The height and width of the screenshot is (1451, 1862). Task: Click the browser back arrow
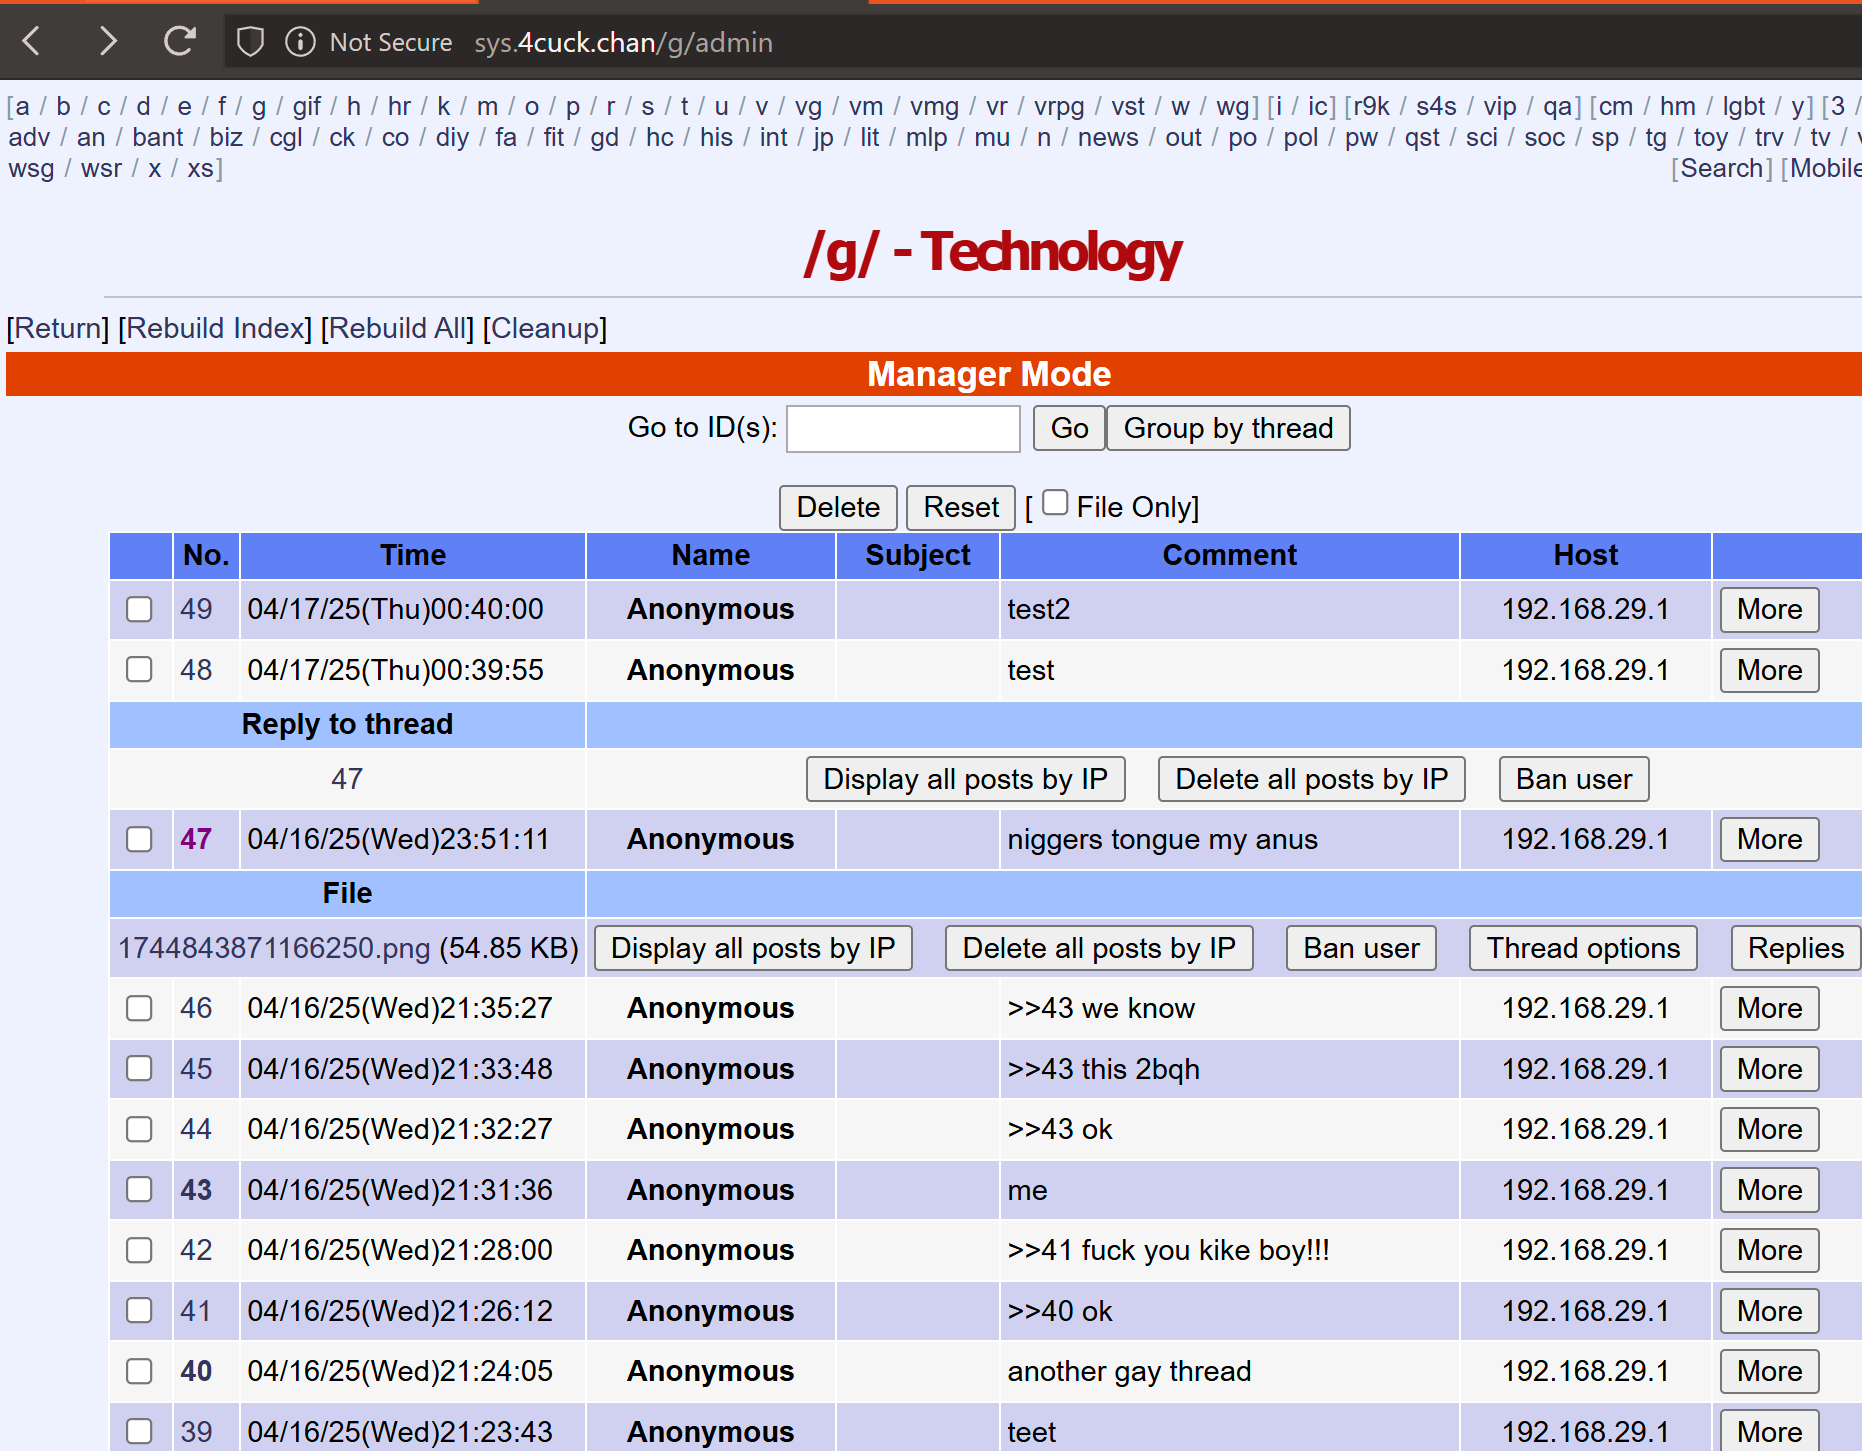(32, 42)
